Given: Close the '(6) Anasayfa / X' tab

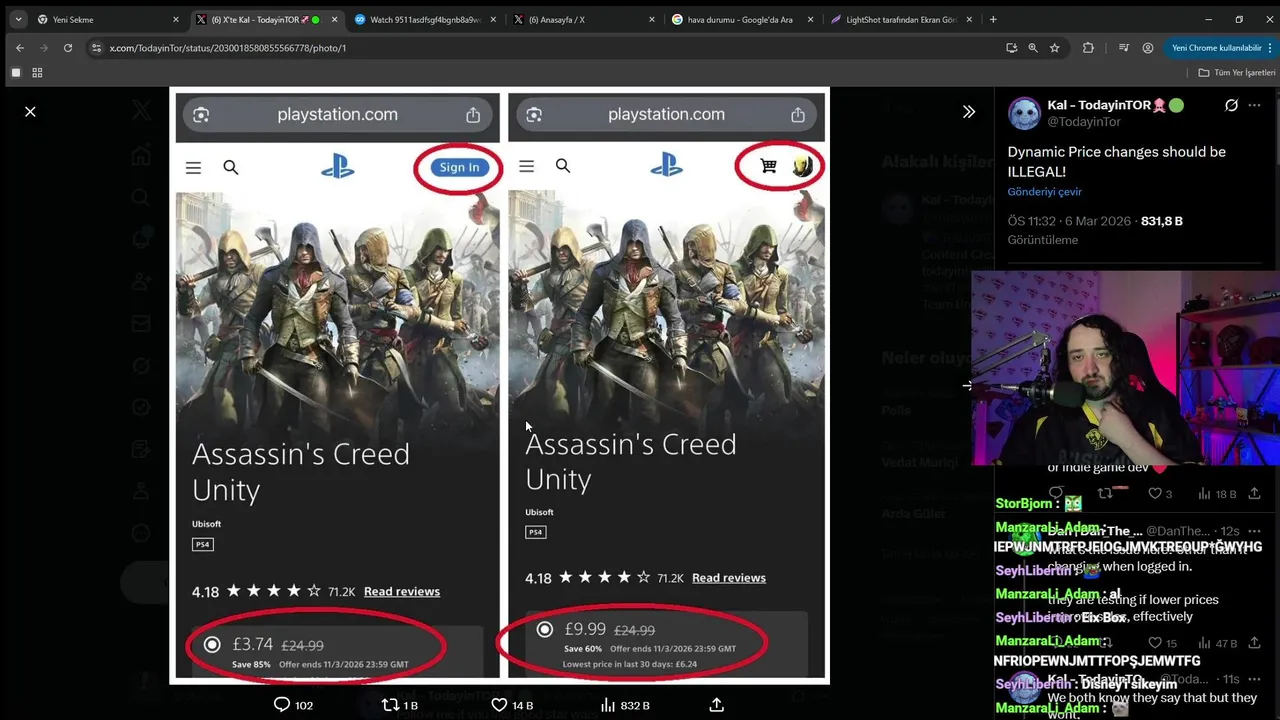Looking at the screenshot, I should [x=652, y=19].
